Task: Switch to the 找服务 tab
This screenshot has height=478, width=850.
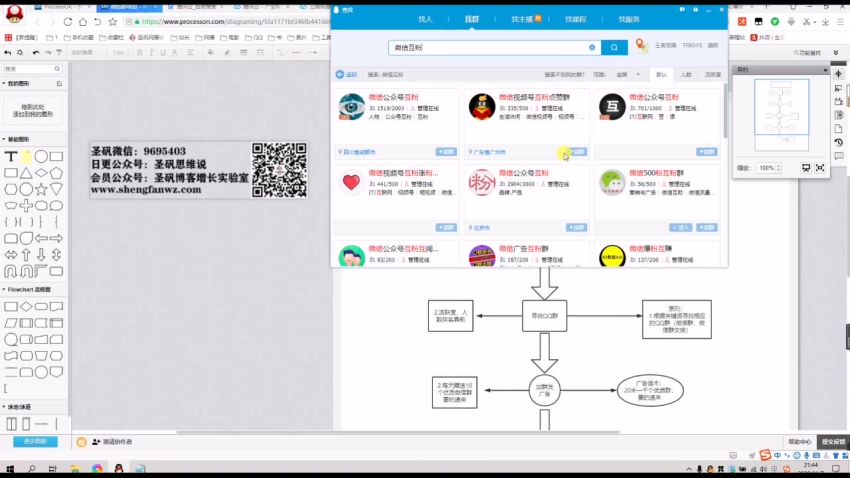Action: click(629, 19)
